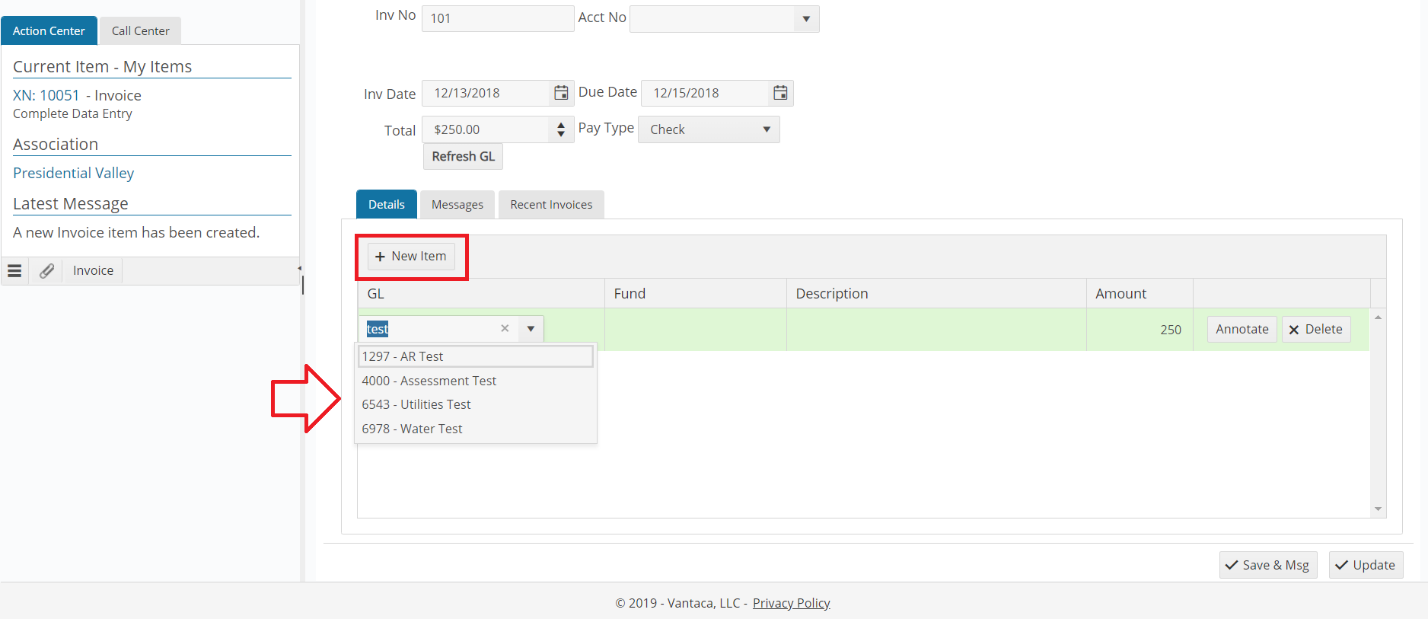Open the Privacy Policy link

(x=791, y=602)
